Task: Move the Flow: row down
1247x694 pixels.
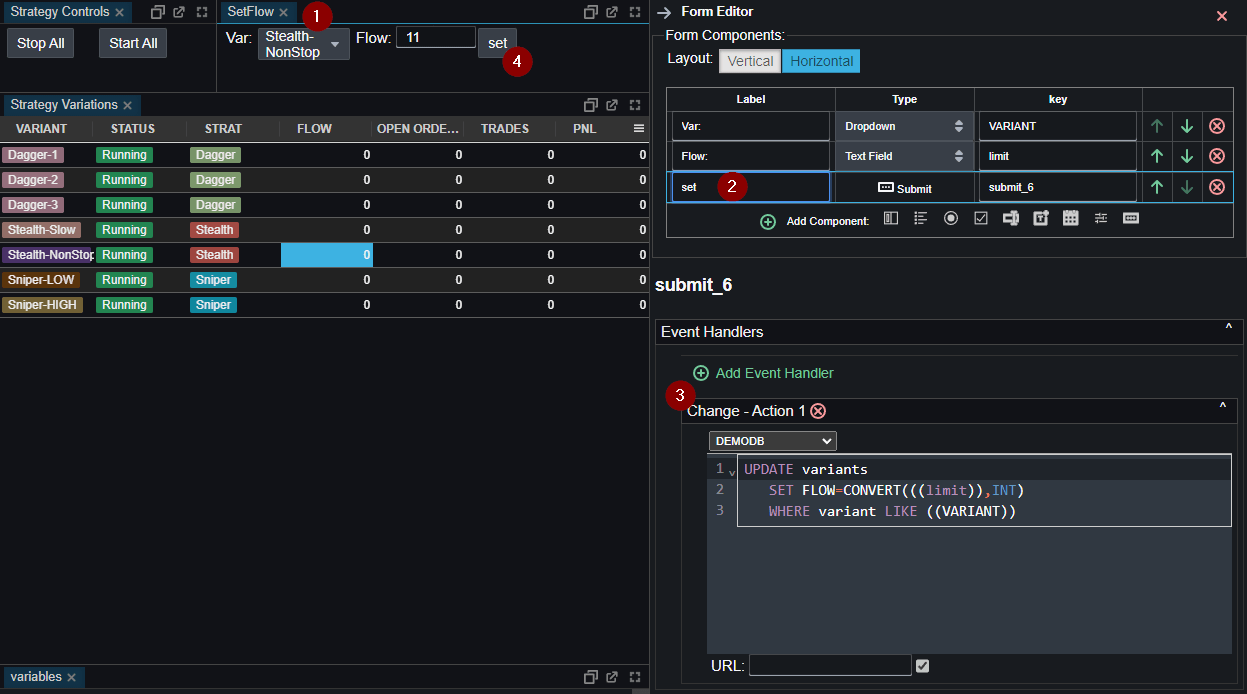Action: click(1187, 156)
